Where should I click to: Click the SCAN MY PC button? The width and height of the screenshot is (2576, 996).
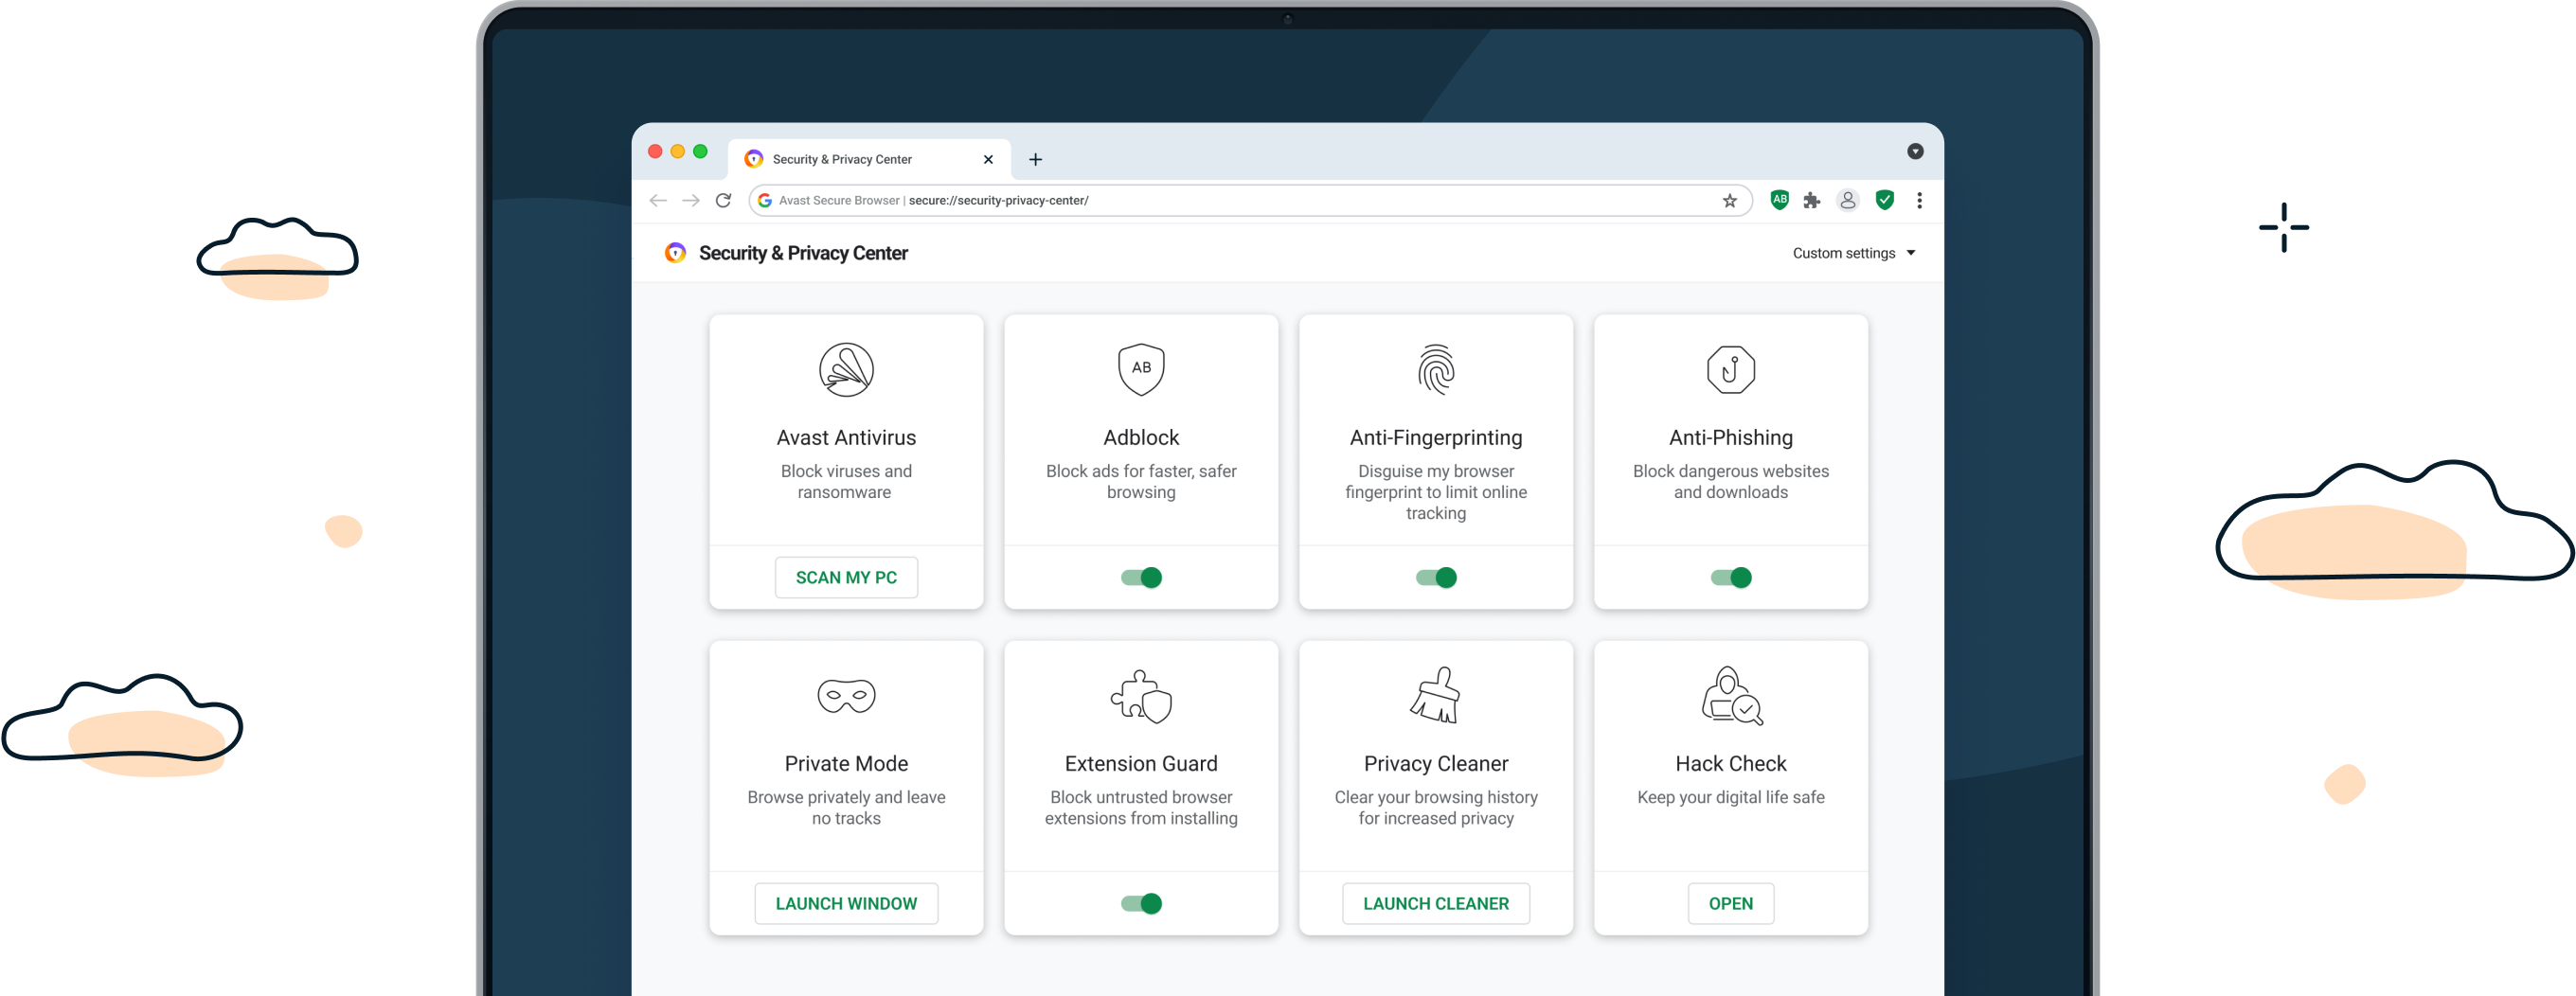(846, 577)
